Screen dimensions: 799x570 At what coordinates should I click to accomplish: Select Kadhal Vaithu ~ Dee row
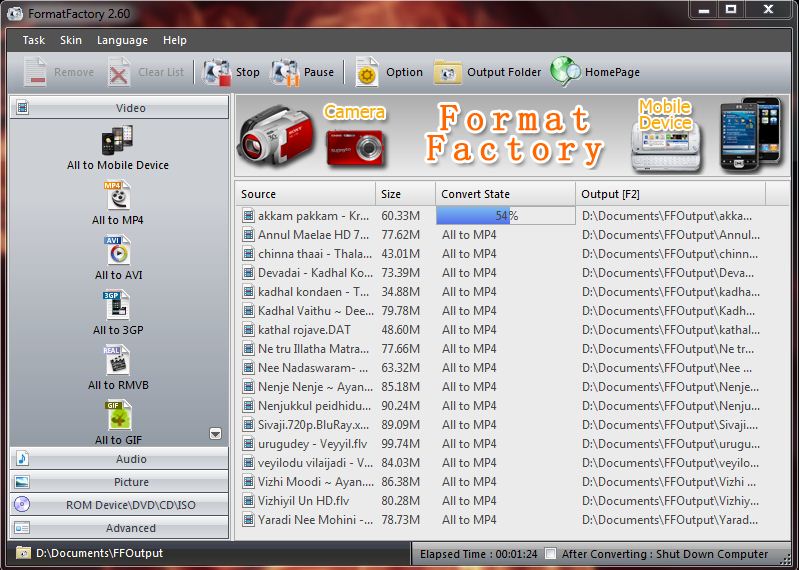512,311
